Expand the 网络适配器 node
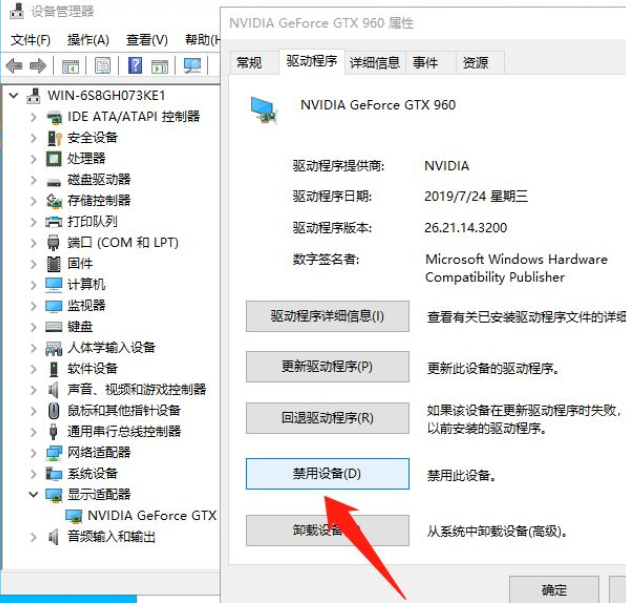This screenshot has width=626, height=603. (x=34, y=452)
